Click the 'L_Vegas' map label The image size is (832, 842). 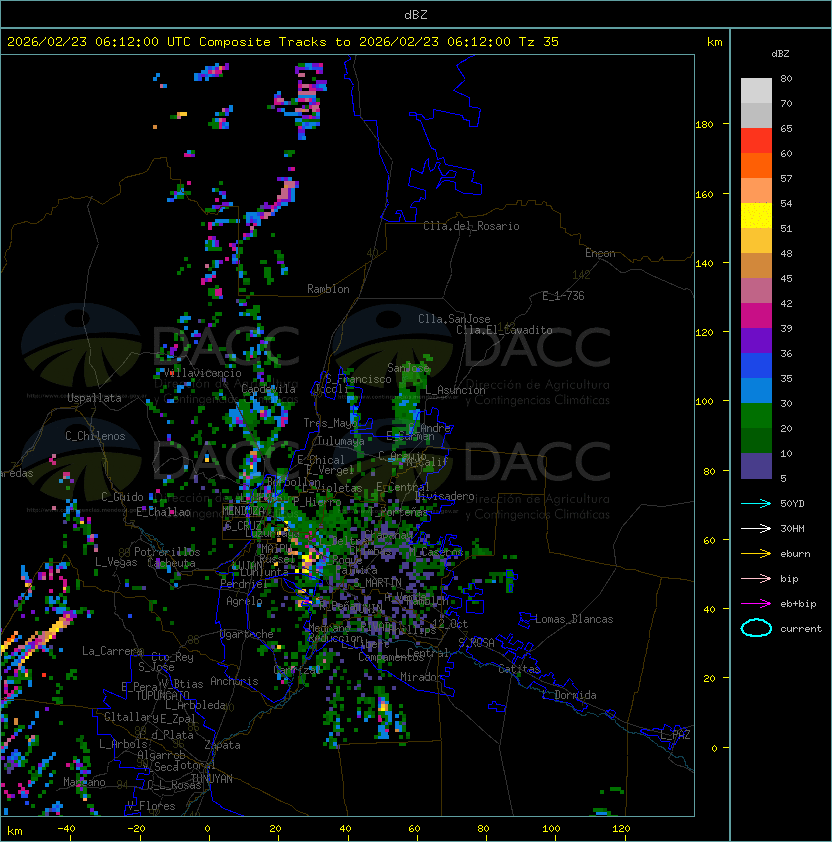tap(116, 562)
